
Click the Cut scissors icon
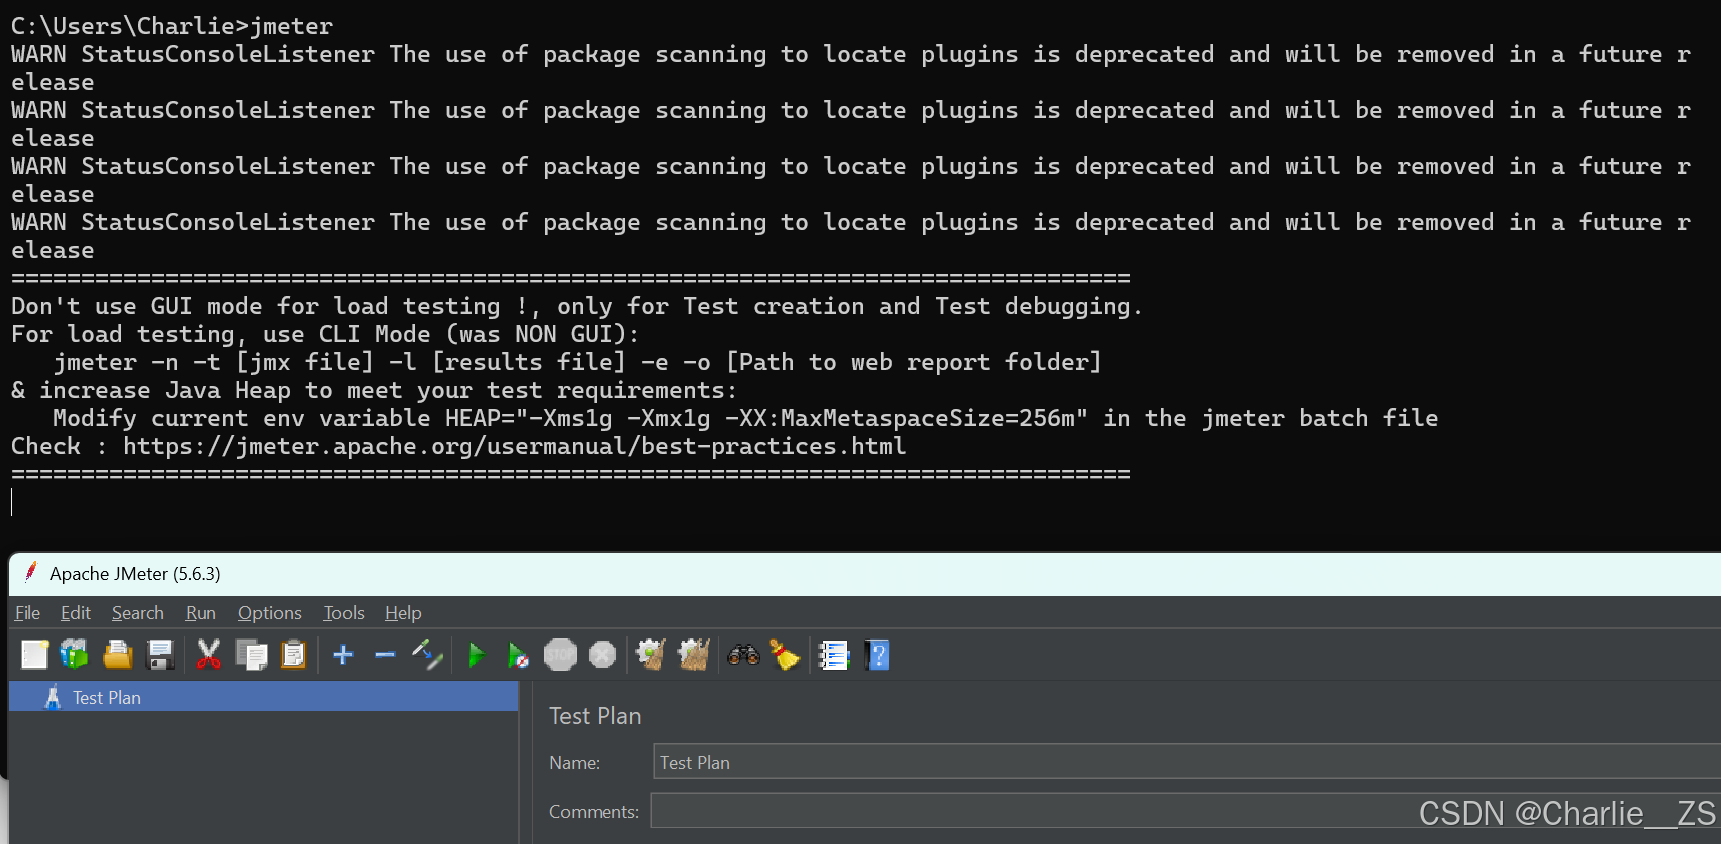point(208,655)
